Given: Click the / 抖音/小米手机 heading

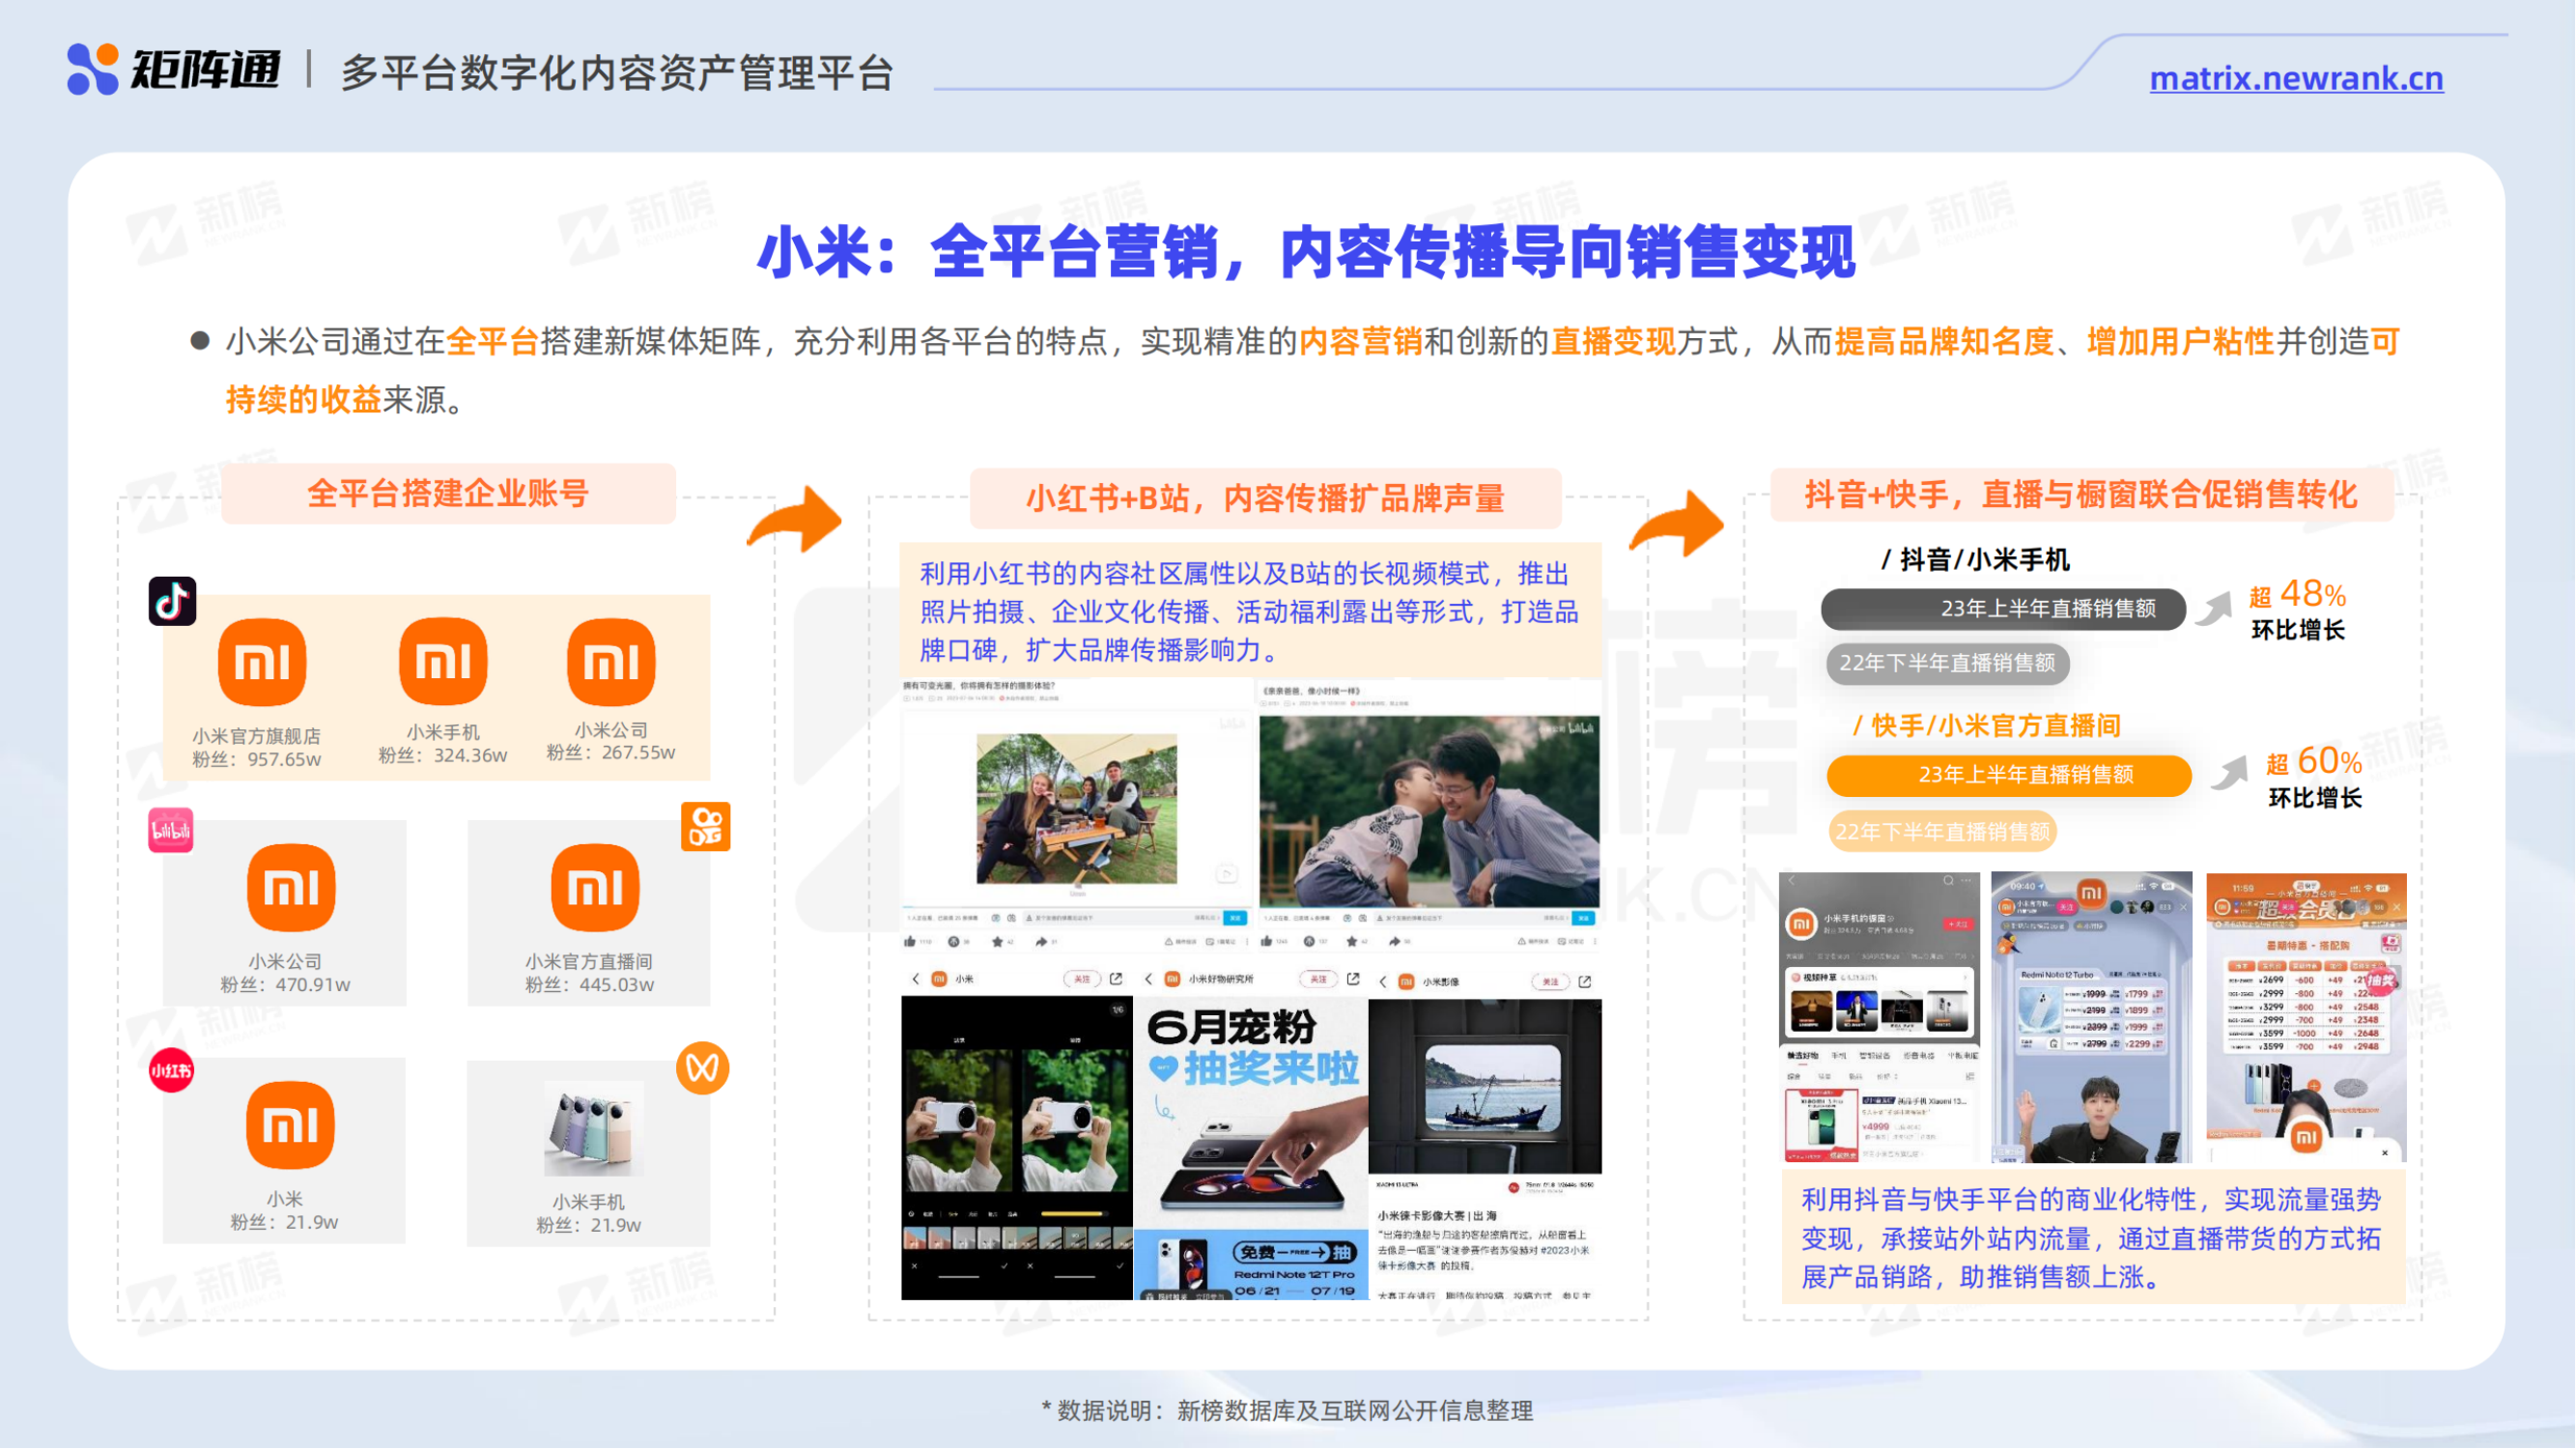Looking at the screenshot, I should [x=1975, y=560].
